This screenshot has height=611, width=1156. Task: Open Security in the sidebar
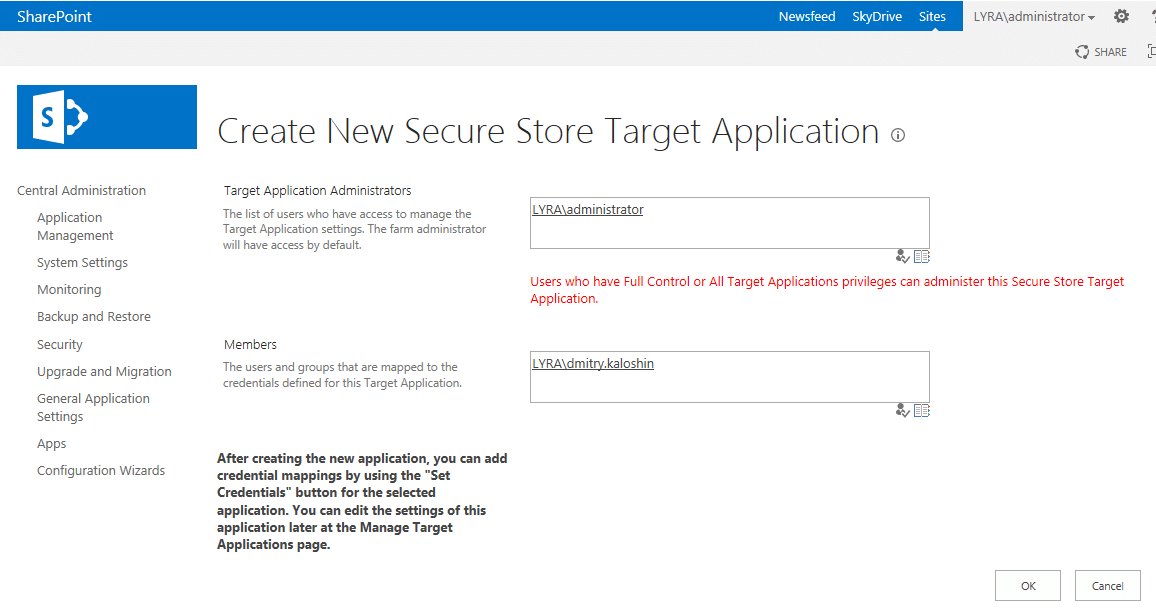tap(60, 344)
